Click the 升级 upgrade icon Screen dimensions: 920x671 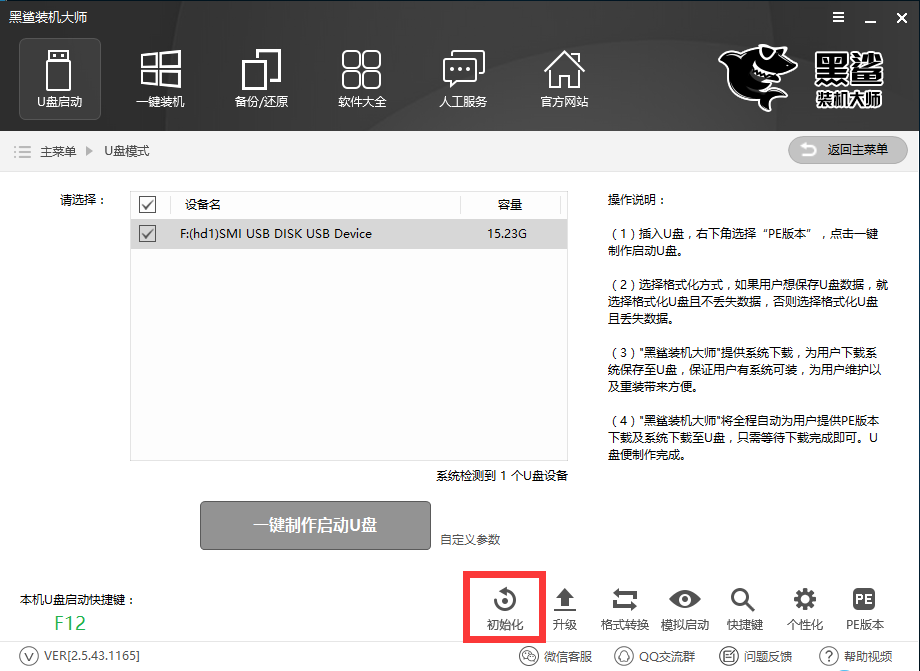(565, 607)
